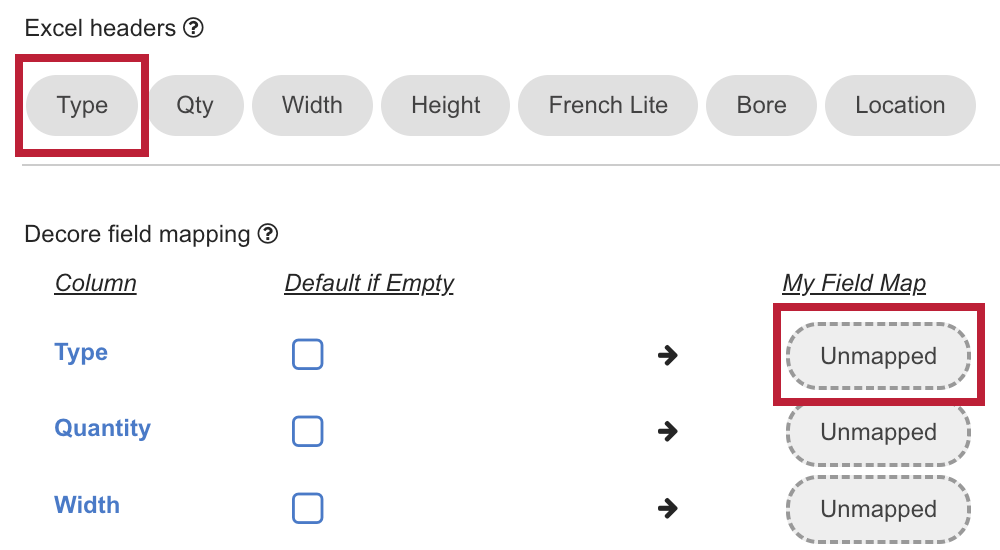Tick Default if Empty checkbox for Quantity
This screenshot has height=550, width=1000.
[307, 431]
